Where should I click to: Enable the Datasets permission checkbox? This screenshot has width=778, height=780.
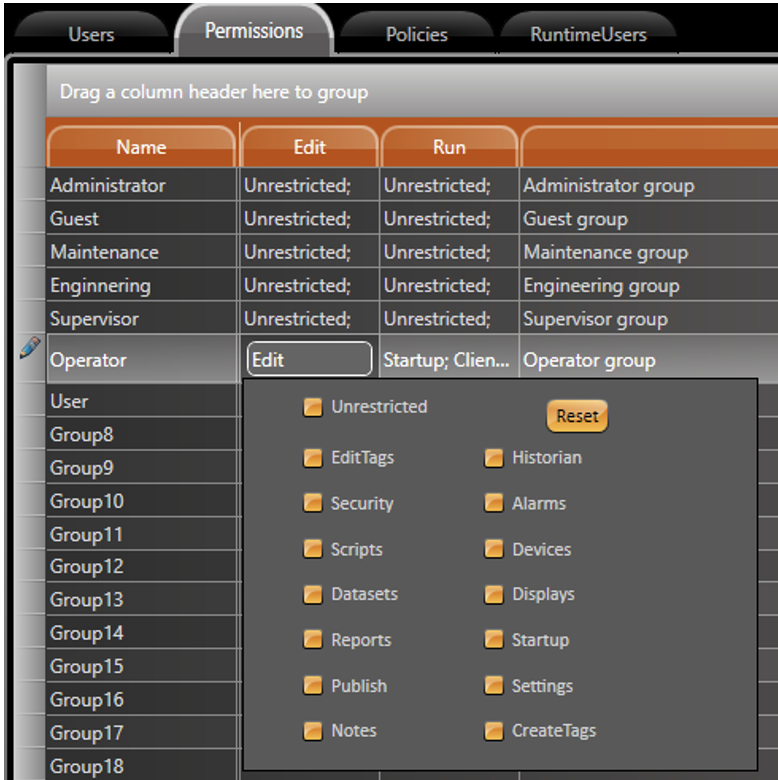313,595
